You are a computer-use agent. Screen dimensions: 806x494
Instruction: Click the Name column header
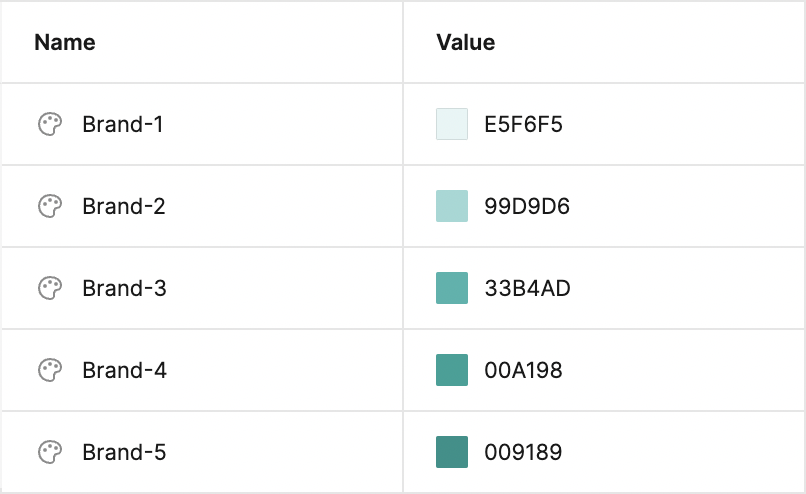click(65, 43)
